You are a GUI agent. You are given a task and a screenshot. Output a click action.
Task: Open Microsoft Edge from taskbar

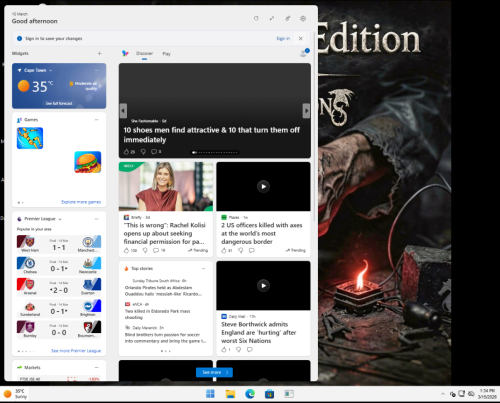(x=250, y=394)
